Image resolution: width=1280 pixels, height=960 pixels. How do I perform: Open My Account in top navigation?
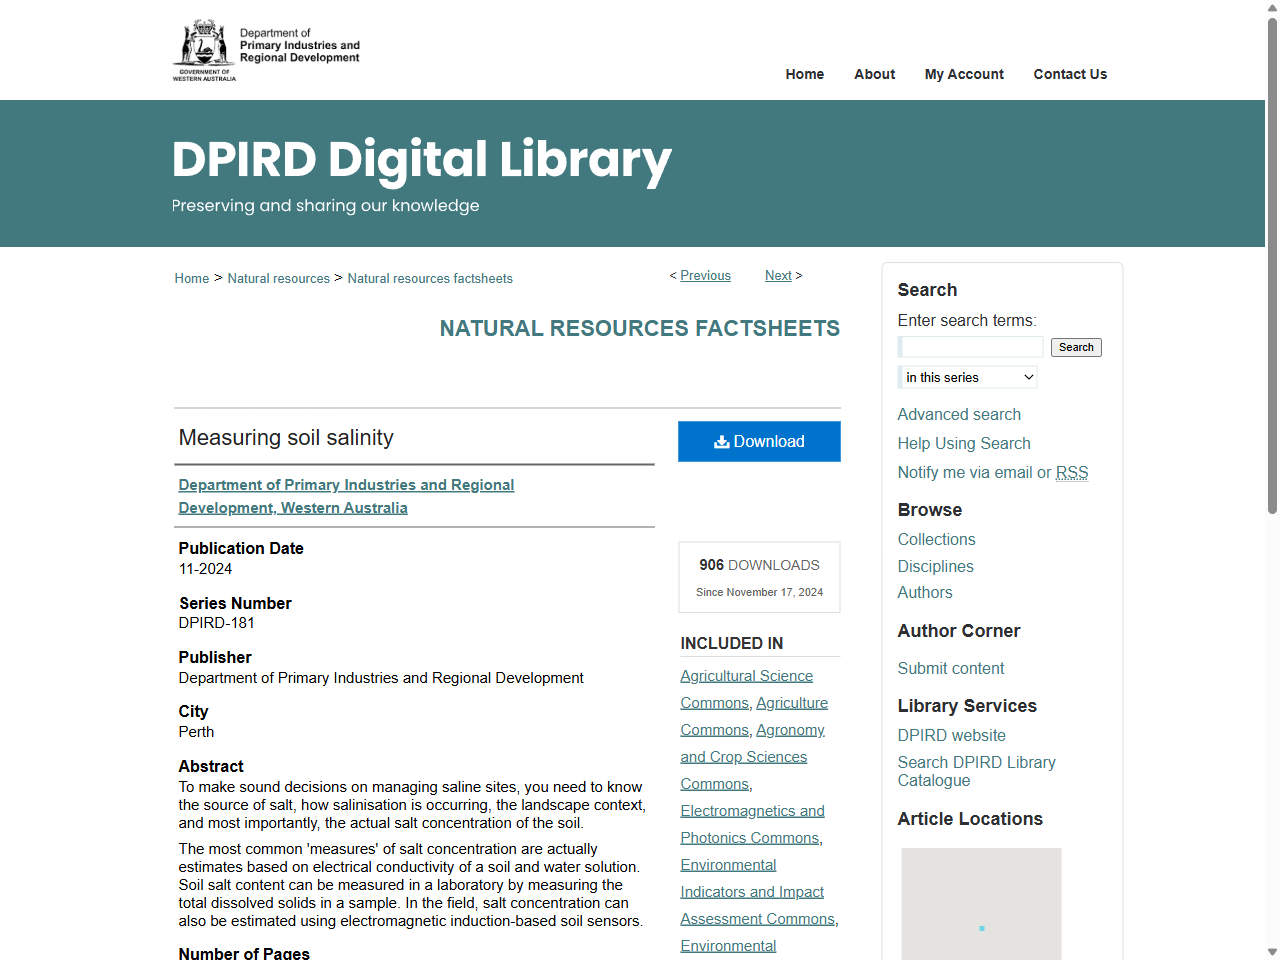coord(964,74)
